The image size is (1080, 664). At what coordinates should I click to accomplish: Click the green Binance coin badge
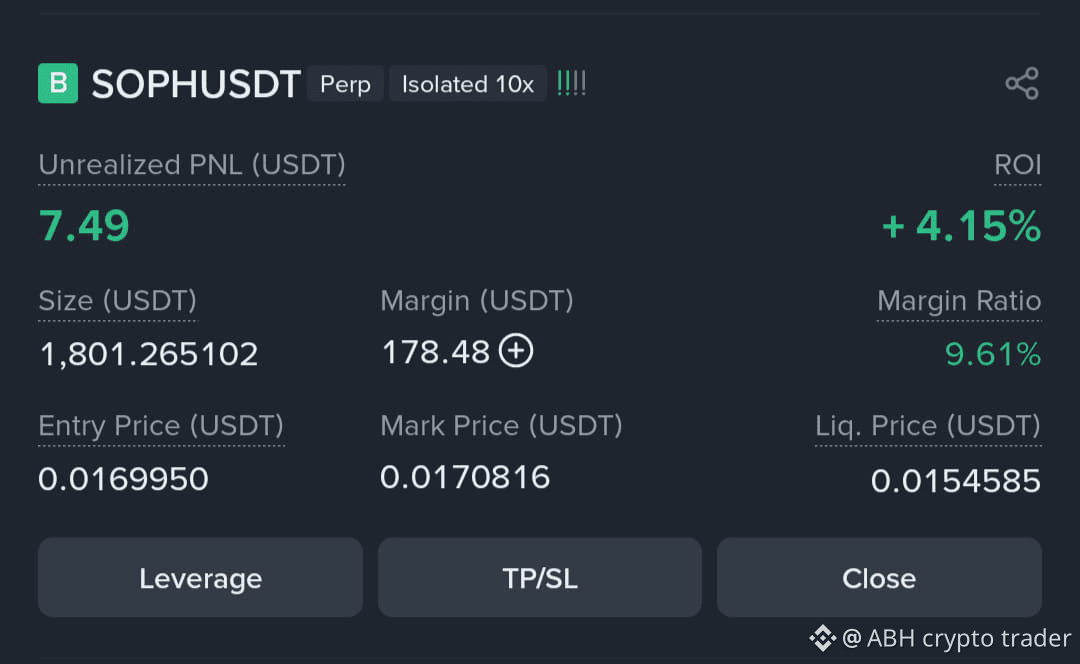click(57, 84)
